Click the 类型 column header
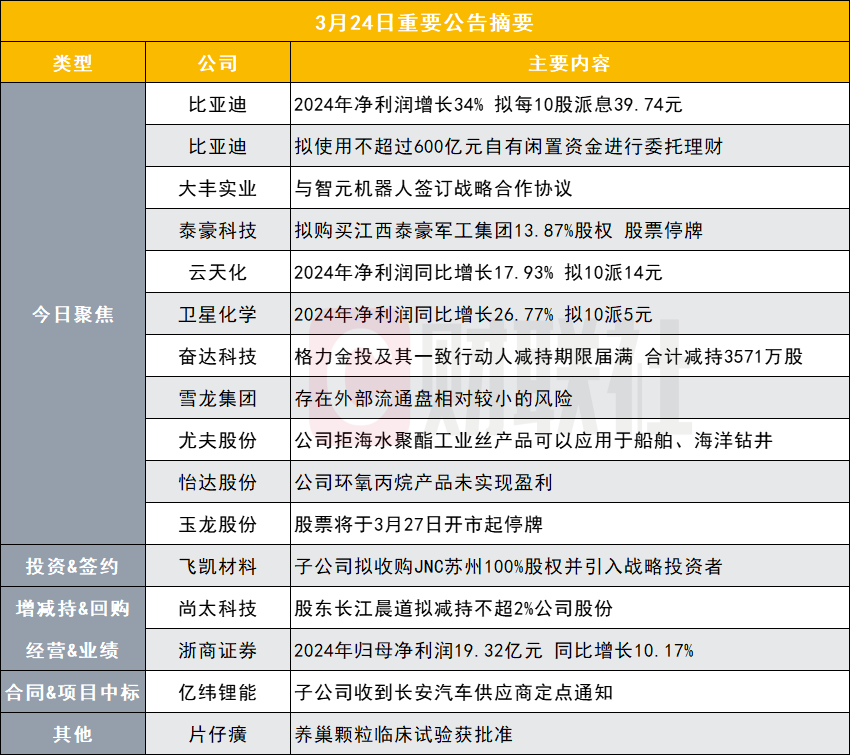 (x=73, y=63)
